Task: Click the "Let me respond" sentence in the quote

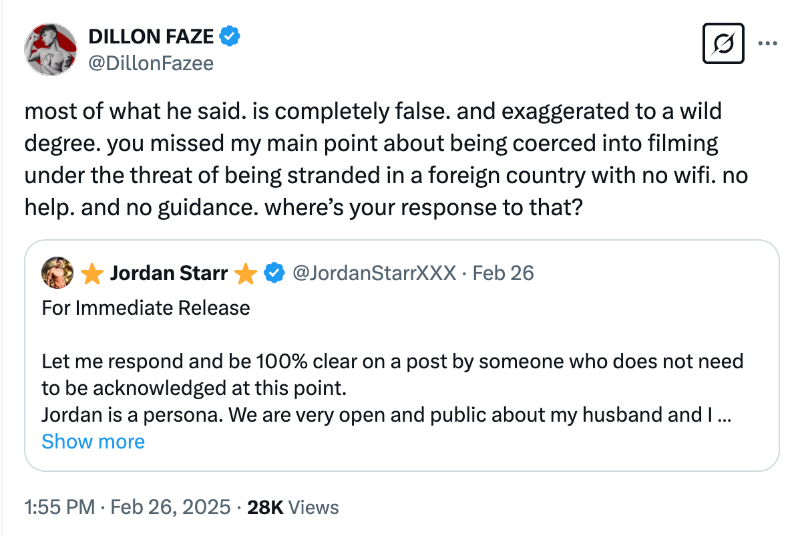Action: [392, 362]
